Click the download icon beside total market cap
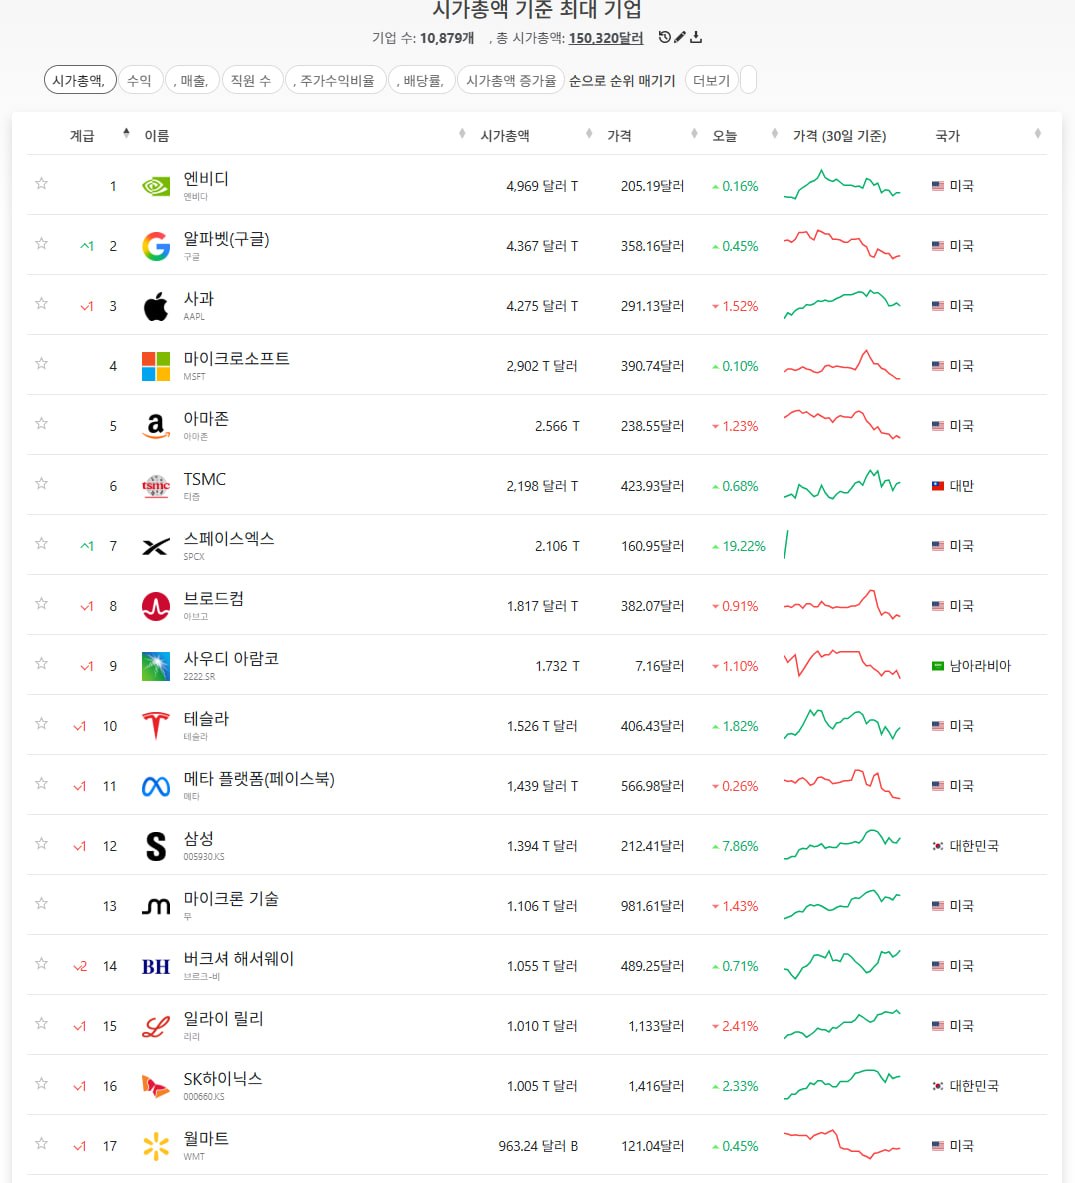This screenshot has height=1183, width=1075. pos(696,37)
